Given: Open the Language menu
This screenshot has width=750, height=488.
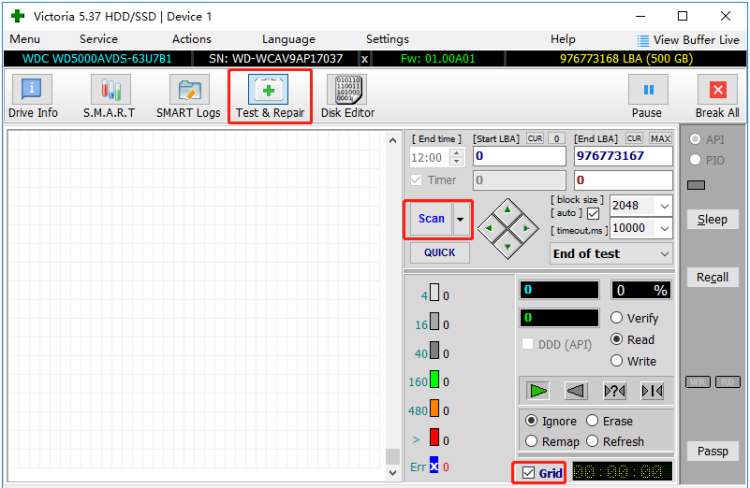Looking at the screenshot, I should point(288,39).
